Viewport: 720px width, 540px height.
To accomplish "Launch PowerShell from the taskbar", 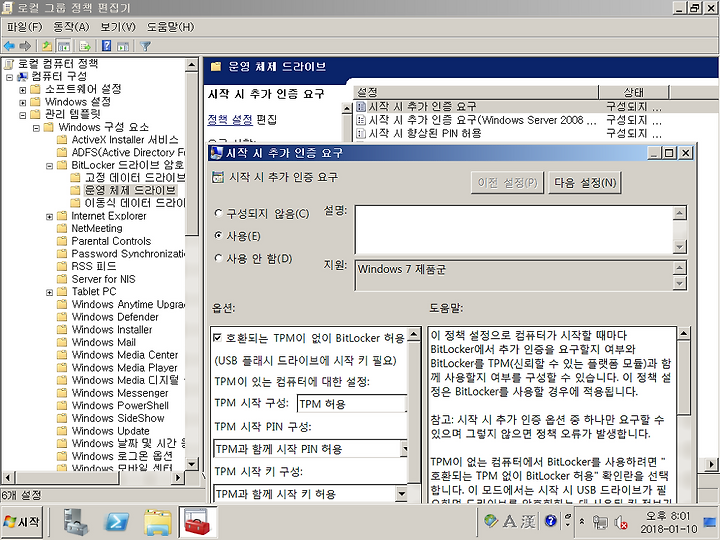I will tap(117, 522).
